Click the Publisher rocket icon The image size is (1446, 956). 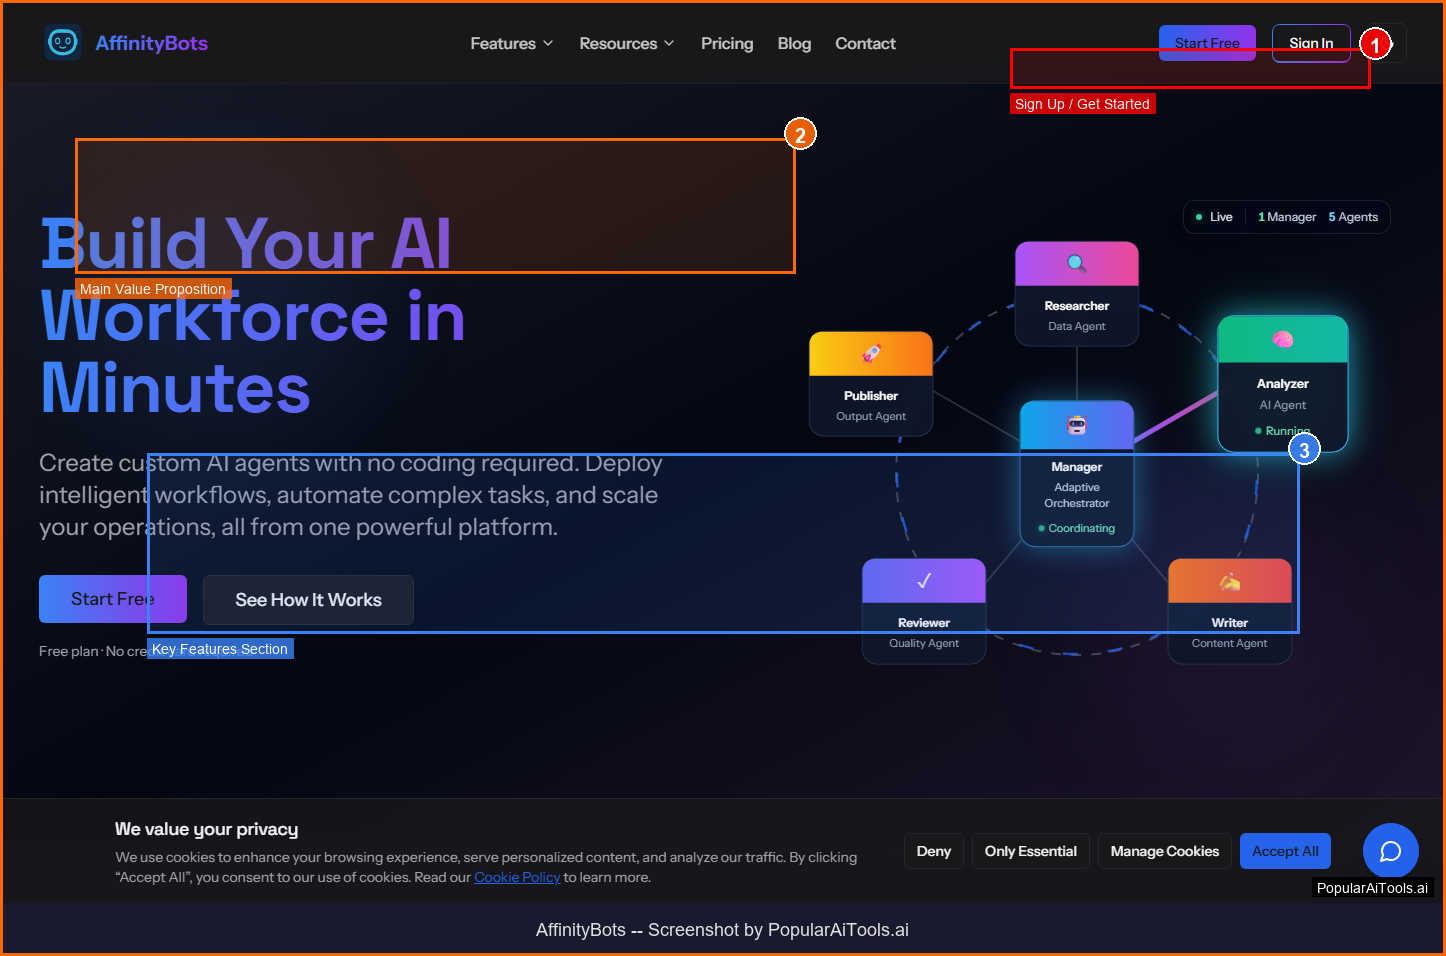click(x=871, y=353)
